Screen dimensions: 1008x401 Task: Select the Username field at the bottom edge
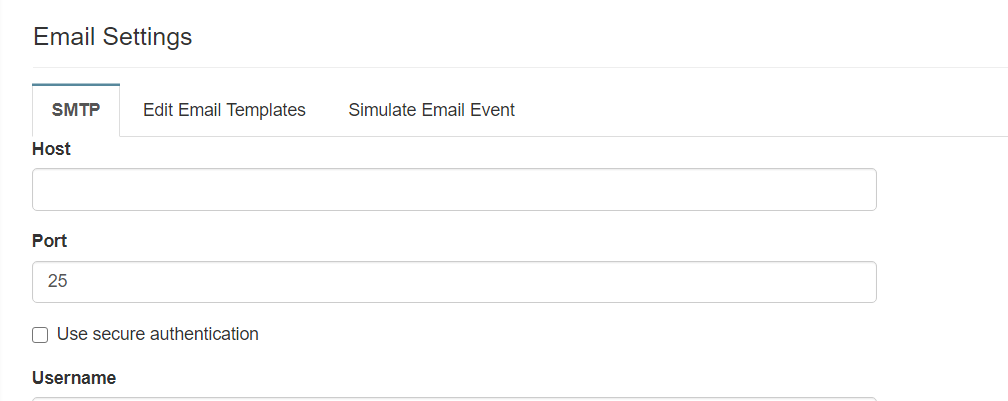[x=454, y=398]
